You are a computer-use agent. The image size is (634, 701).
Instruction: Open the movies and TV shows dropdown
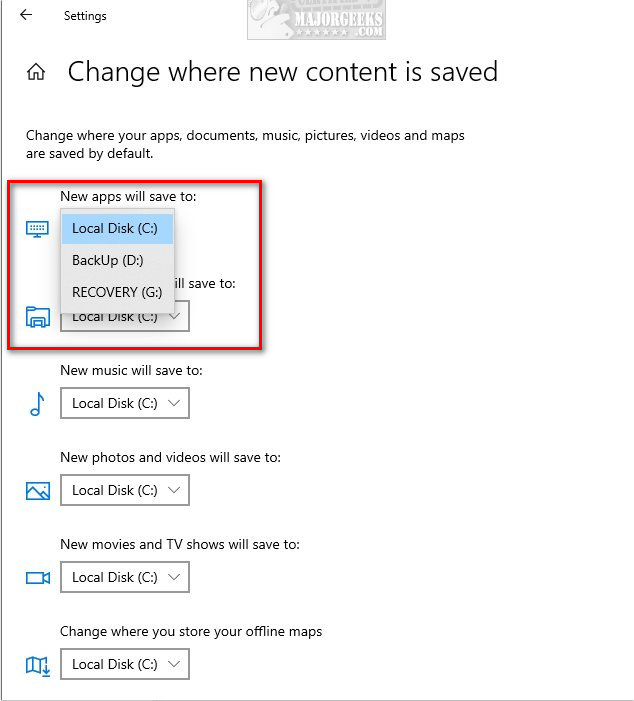point(125,578)
